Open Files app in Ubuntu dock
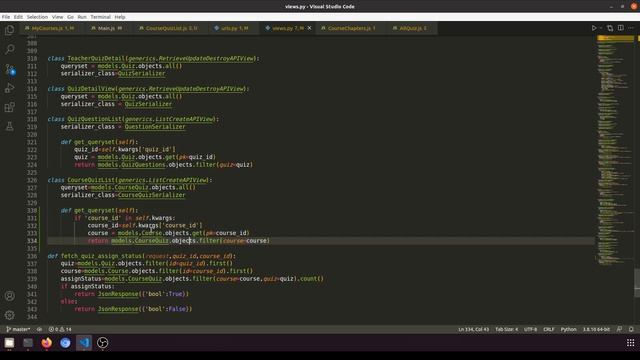The height and width of the screenshot is (360, 640). tap(9, 343)
